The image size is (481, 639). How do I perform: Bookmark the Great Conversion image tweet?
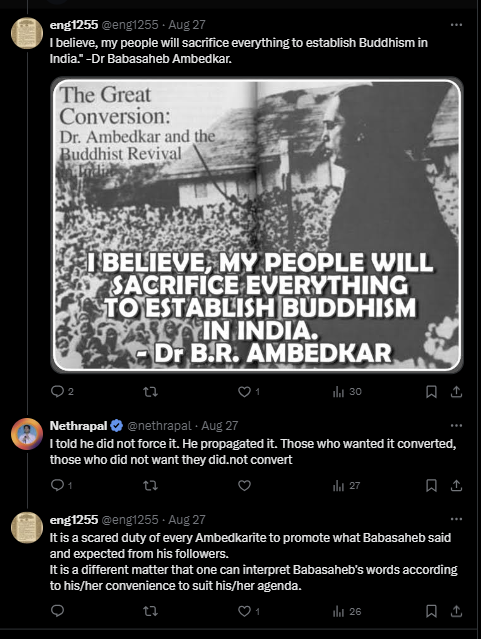[x=431, y=392]
